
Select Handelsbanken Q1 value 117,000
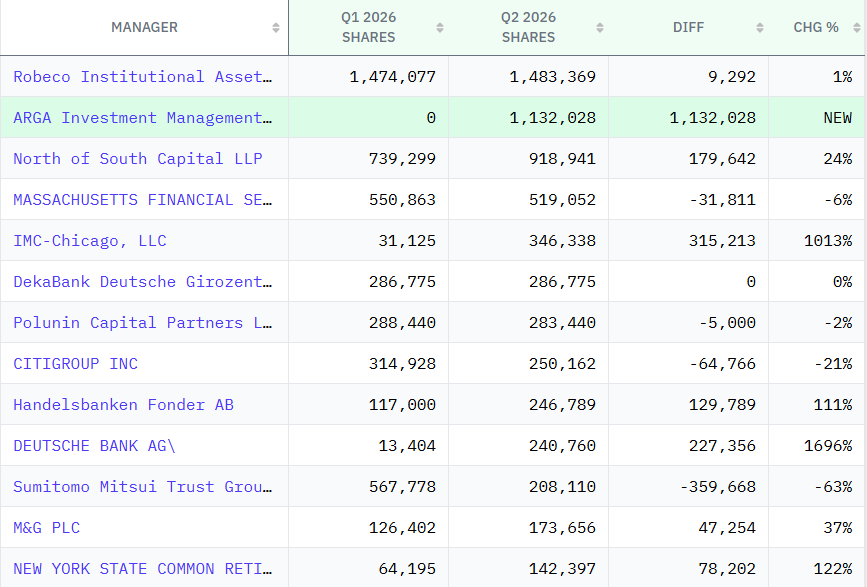402,405
